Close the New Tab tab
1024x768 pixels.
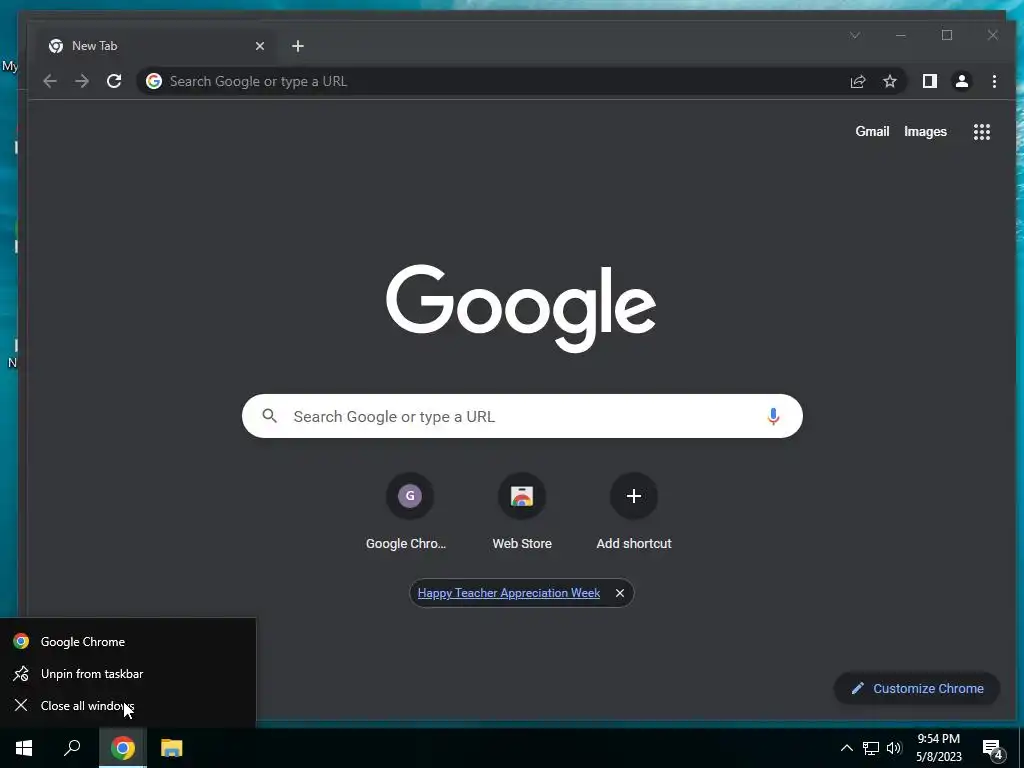(x=260, y=46)
